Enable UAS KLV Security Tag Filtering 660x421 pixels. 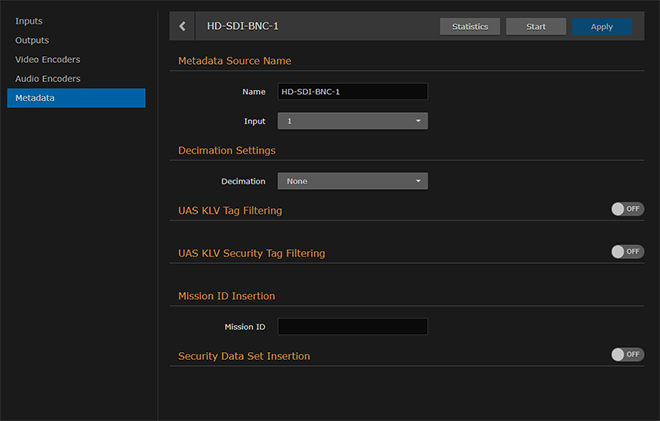(x=628, y=252)
